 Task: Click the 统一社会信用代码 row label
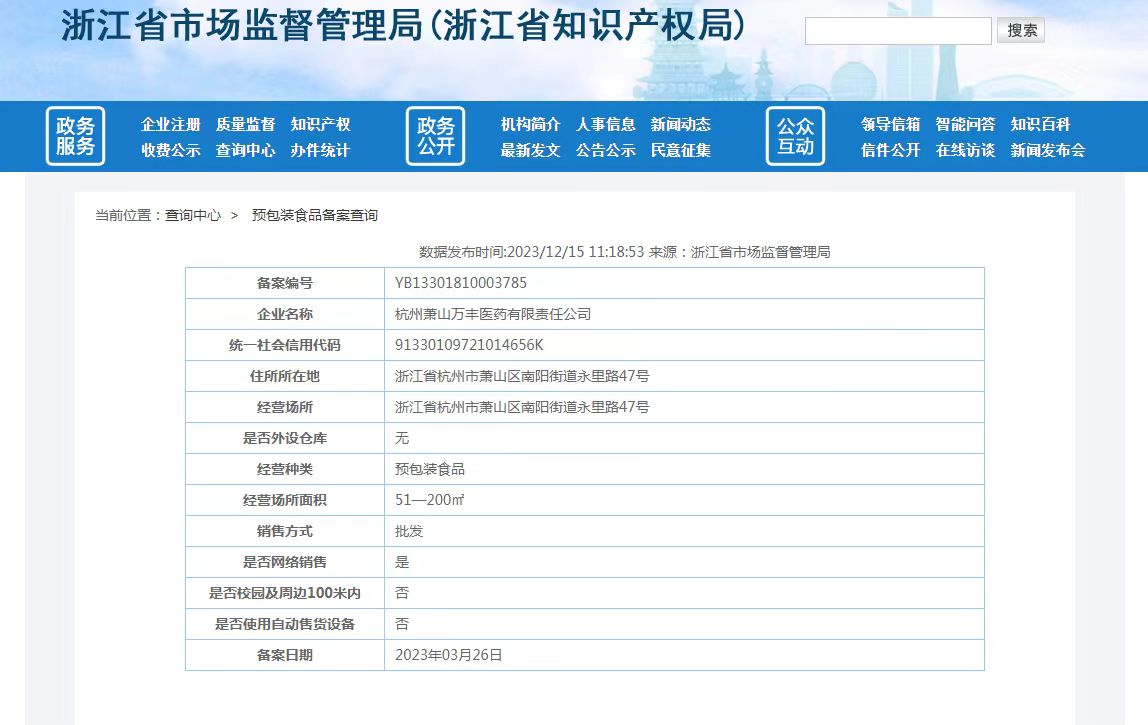(x=285, y=345)
